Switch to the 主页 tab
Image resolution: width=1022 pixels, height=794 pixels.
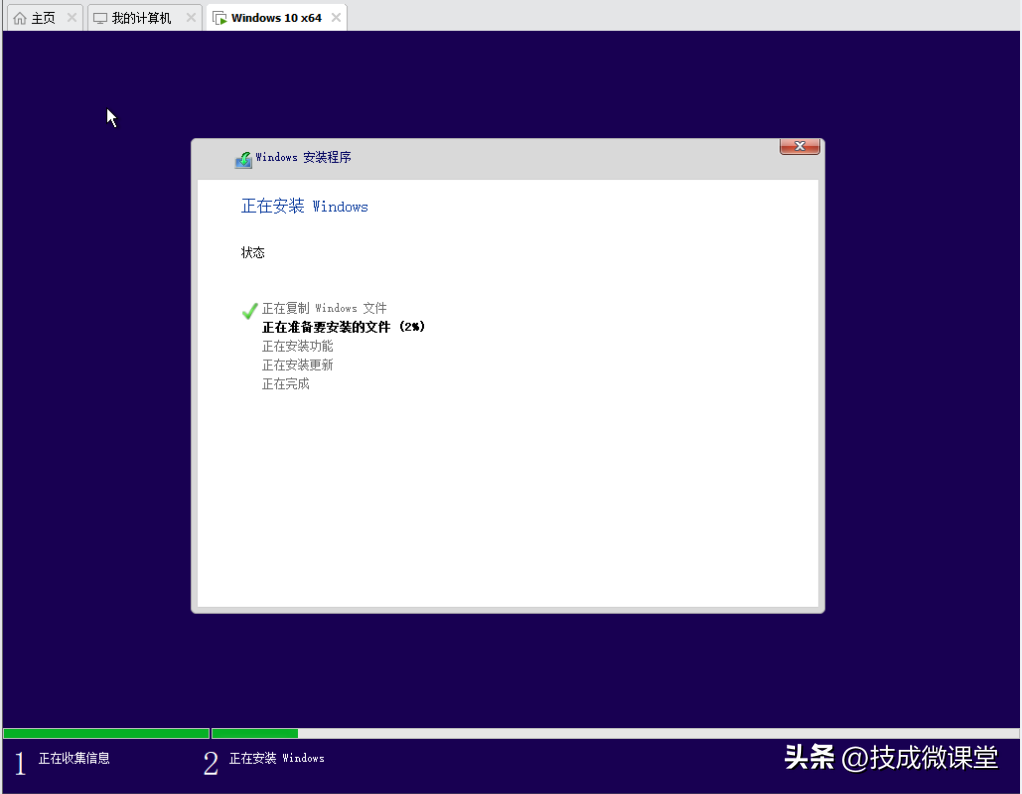click(43, 18)
